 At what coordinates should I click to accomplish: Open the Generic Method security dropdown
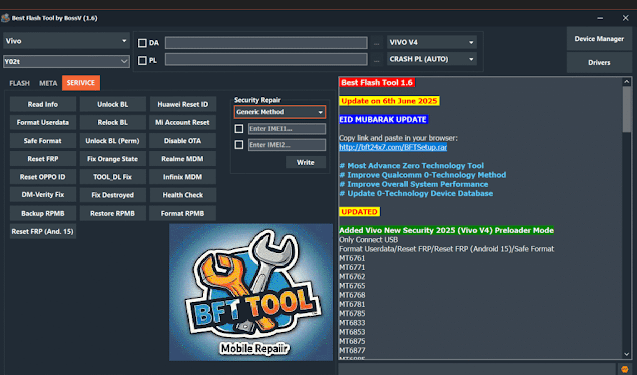coord(280,112)
